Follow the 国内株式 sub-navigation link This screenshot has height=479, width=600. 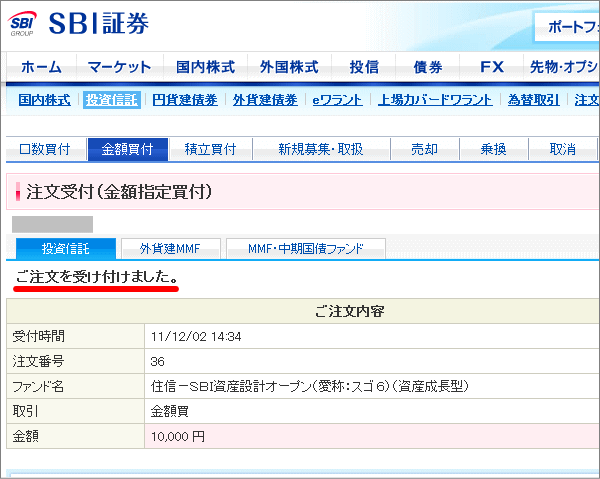[x=44, y=100]
